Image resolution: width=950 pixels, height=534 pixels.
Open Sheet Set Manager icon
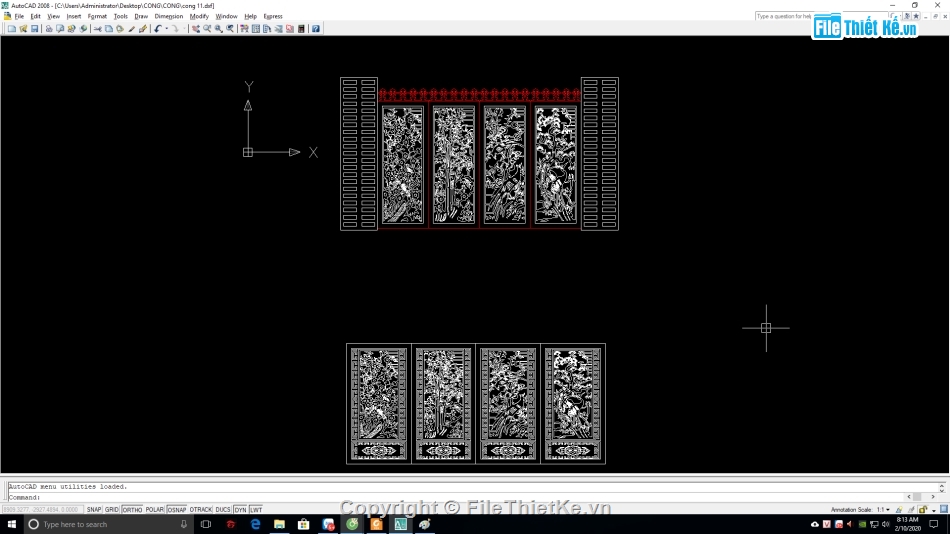[279, 28]
